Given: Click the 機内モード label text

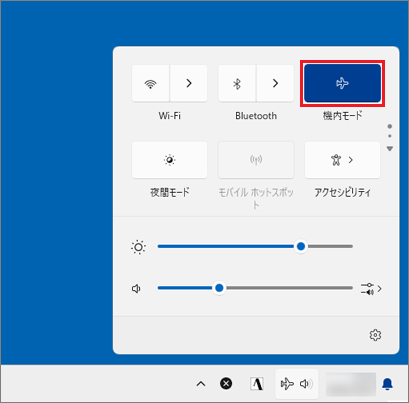Looking at the screenshot, I should 342,116.
